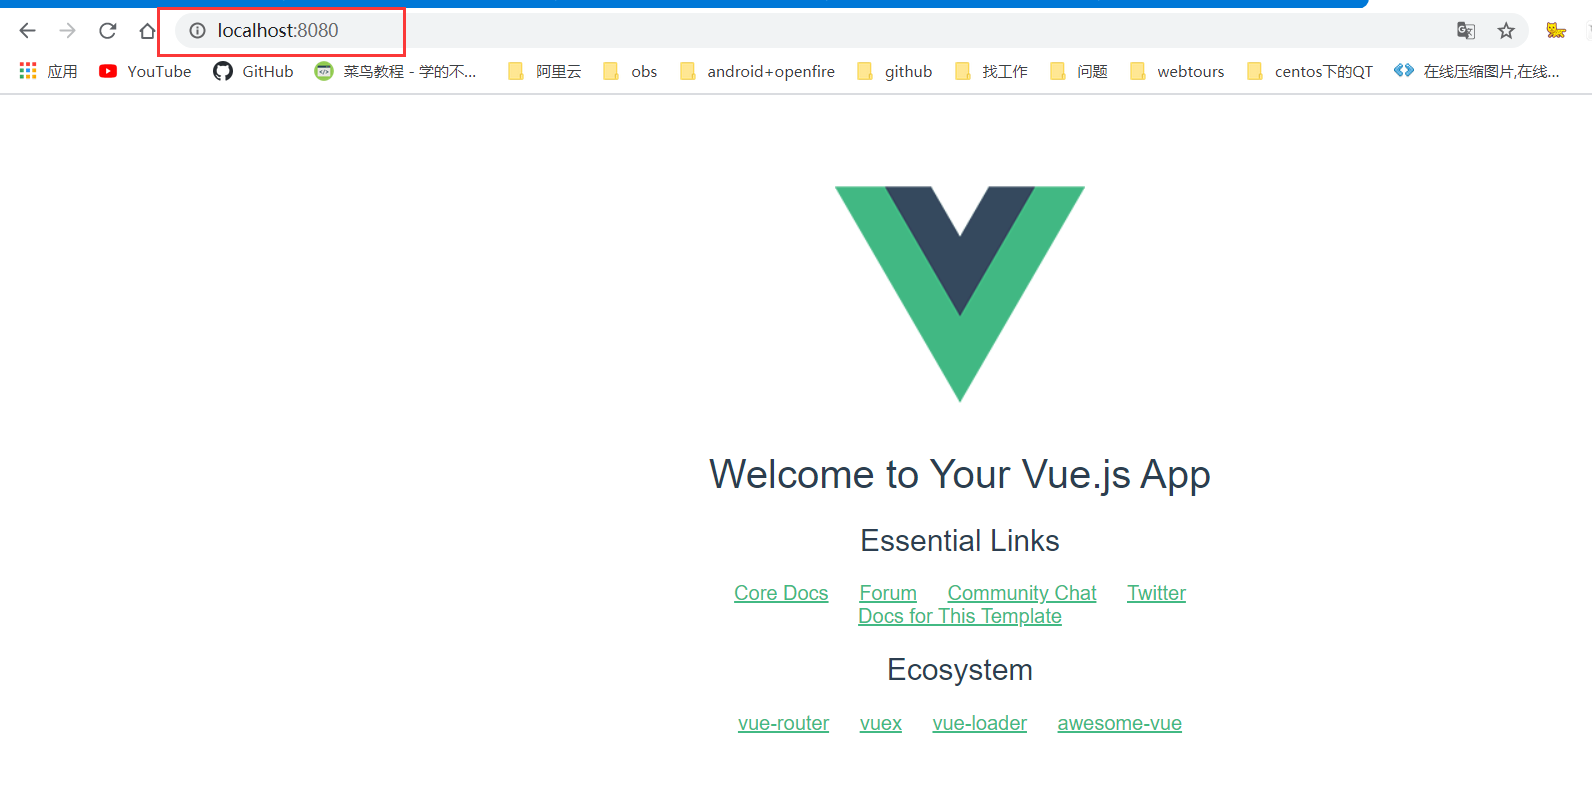Open the vue-router ecosystem link
Viewport: 1592px width, 810px height.
[x=783, y=723]
